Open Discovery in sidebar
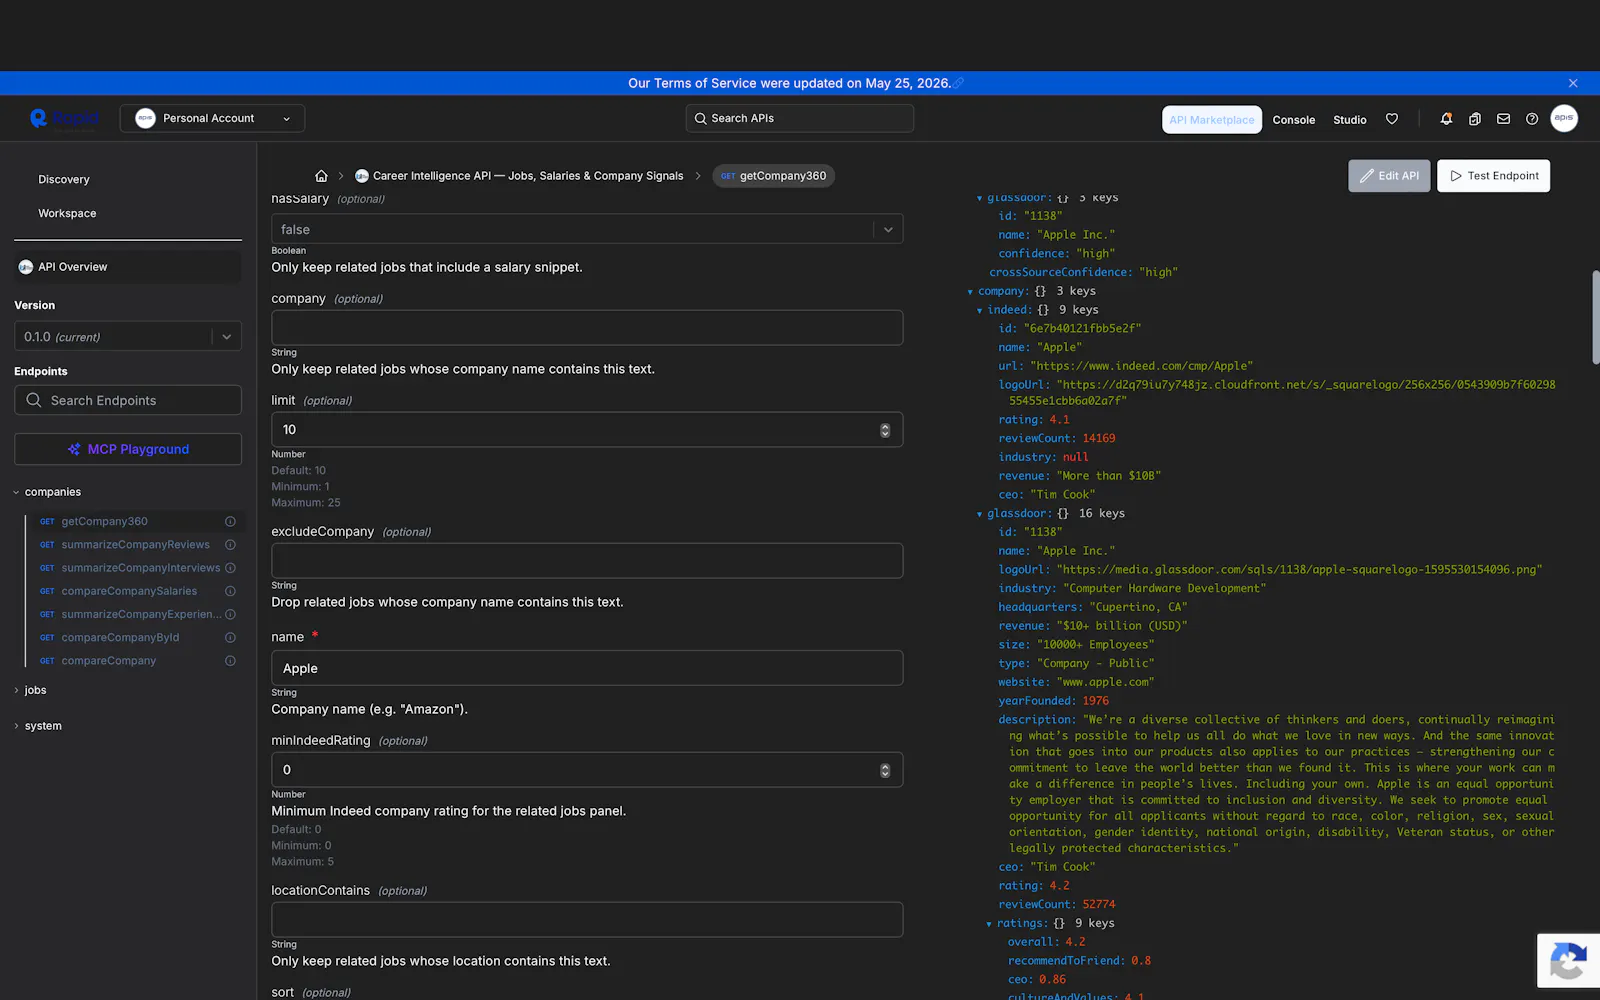 [64, 180]
